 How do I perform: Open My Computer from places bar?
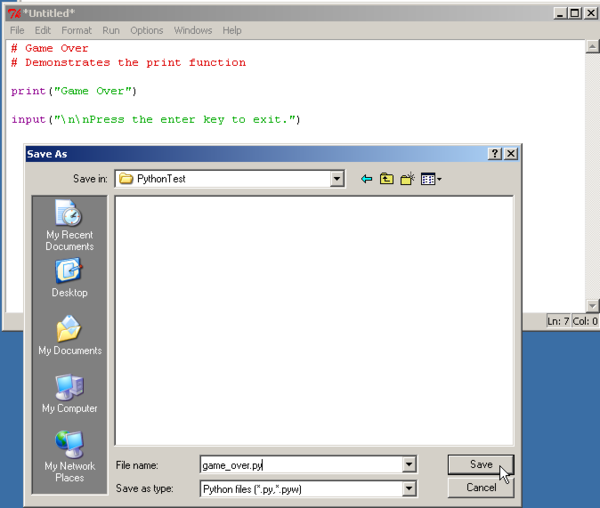tap(69, 394)
